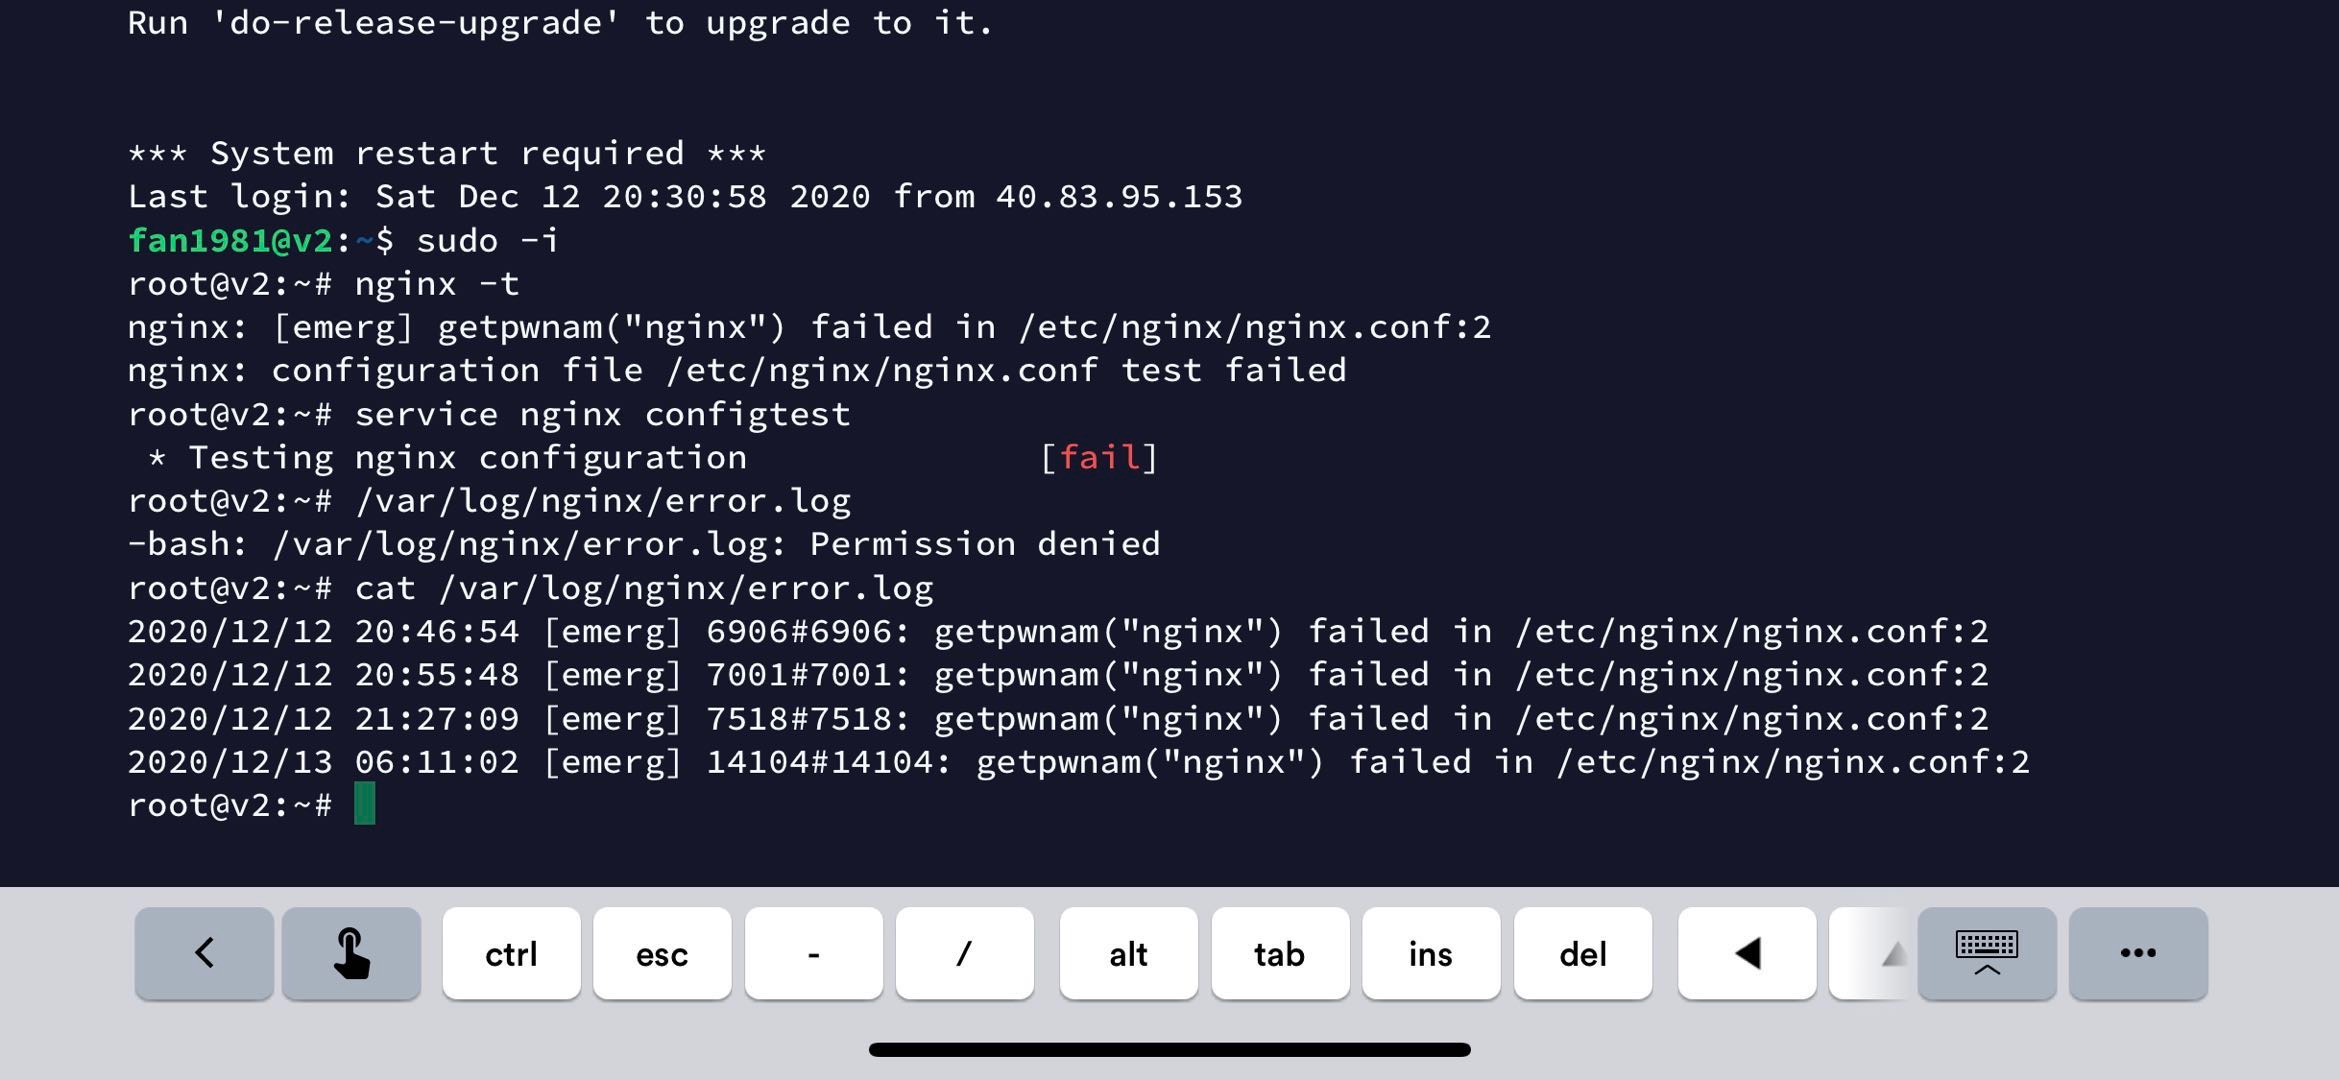The width and height of the screenshot is (2339, 1080).
Task: Tap the ins key
Action: click(1431, 953)
